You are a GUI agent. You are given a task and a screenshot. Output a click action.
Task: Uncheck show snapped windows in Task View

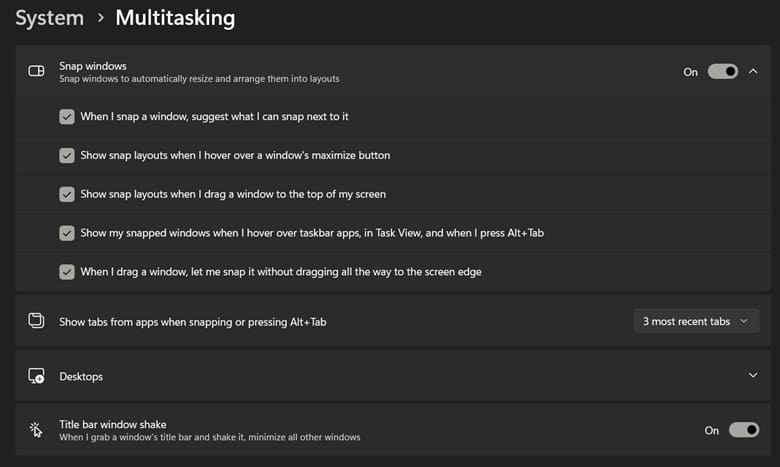coord(67,233)
